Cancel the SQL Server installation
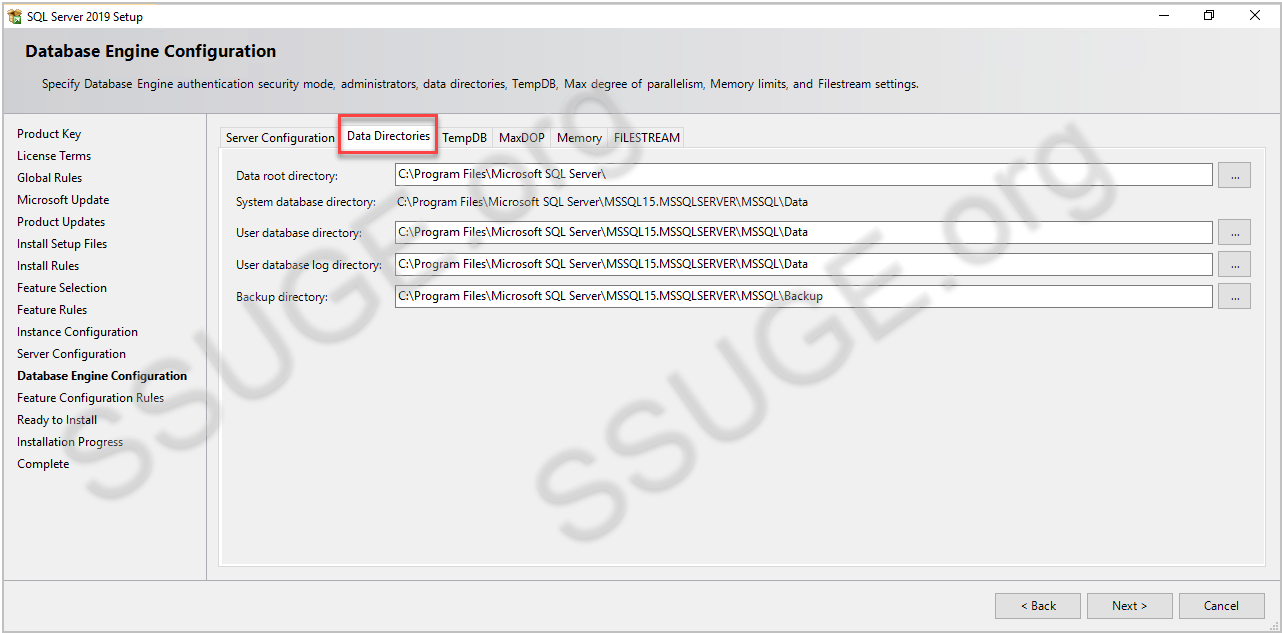Image resolution: width=1282 pixels, height=633 pixels. (1221, 605)
